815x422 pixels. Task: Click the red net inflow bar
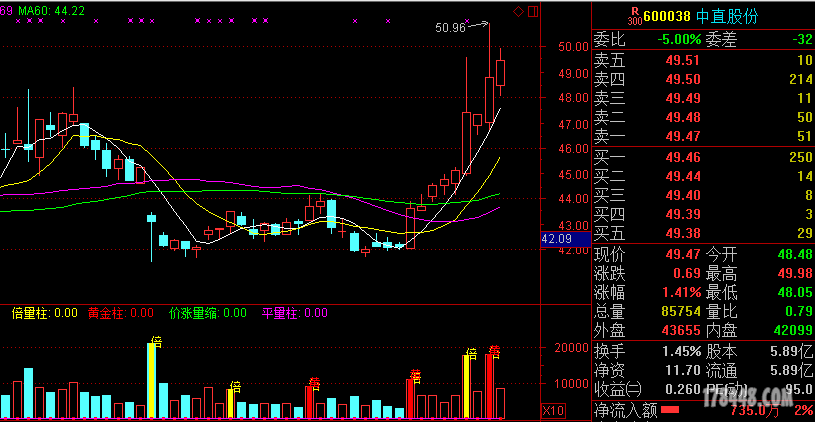click(671, 410)
